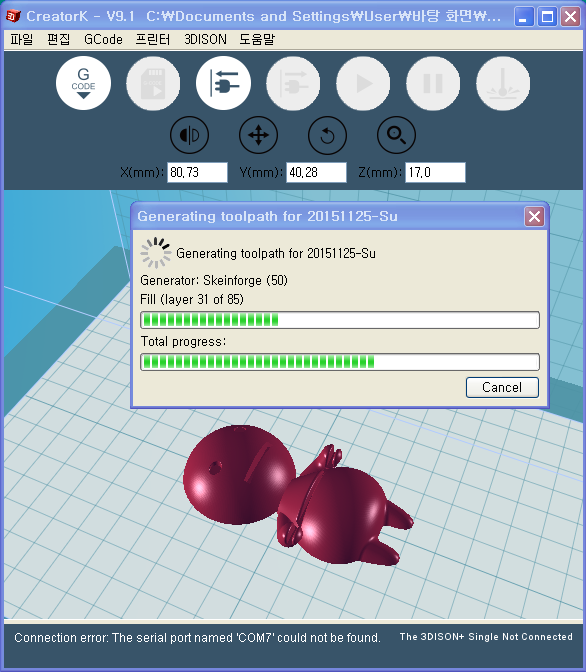Click the CreatorK app icon in title bar
This screenshot has height=672, width=586.
pyautogui.click(x=13, y=16)
